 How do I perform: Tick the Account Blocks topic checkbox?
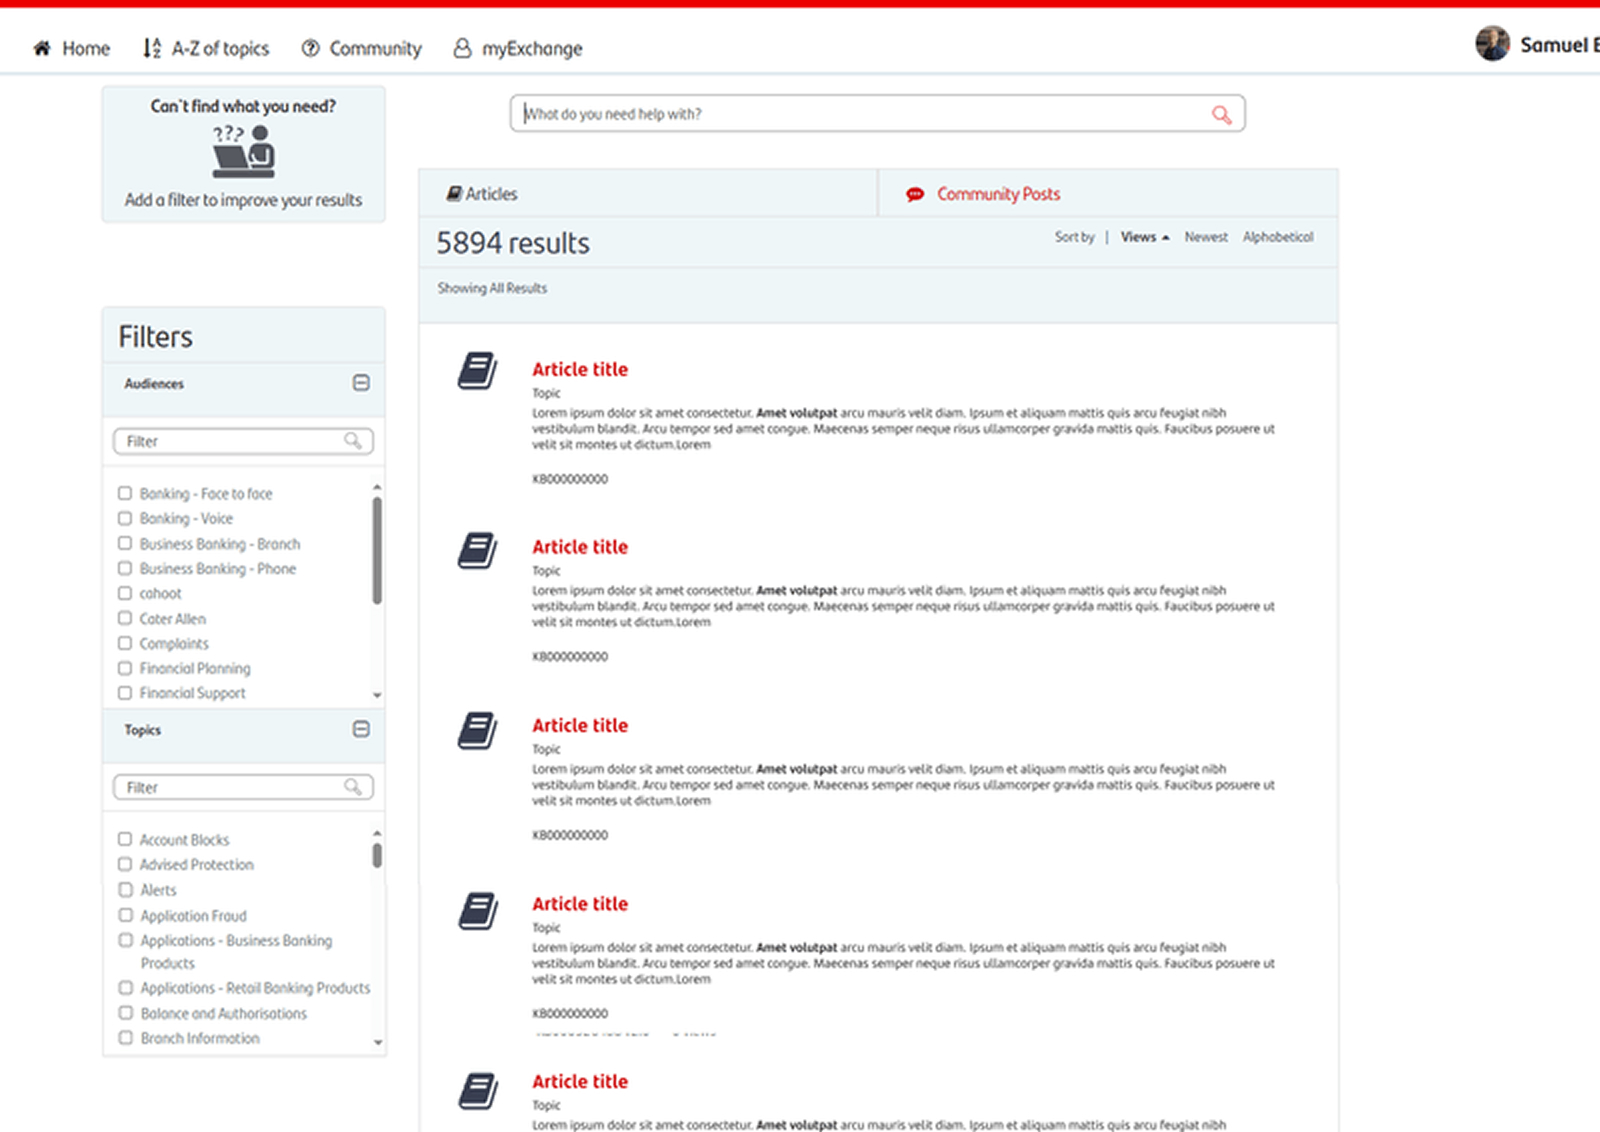125,839
